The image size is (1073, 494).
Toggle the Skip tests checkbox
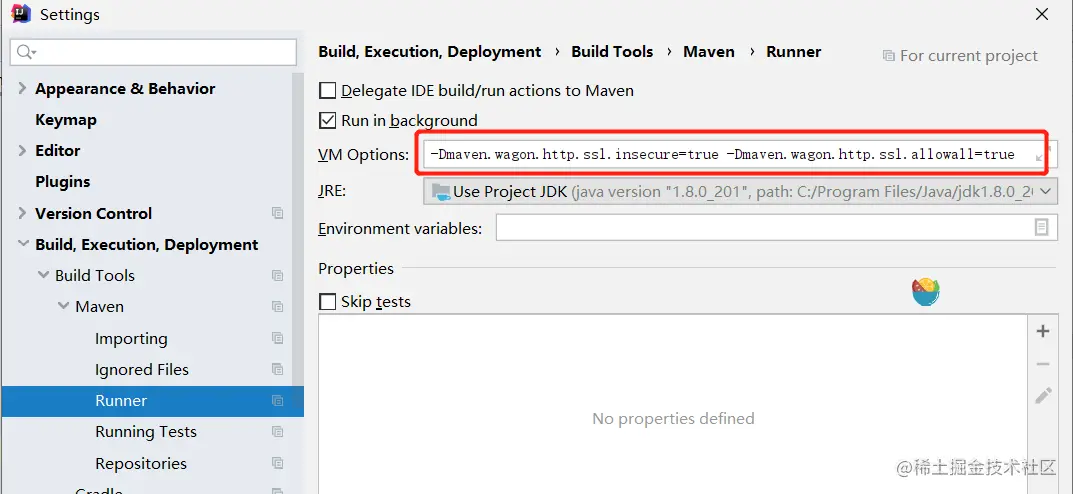[x=327, y=301]
